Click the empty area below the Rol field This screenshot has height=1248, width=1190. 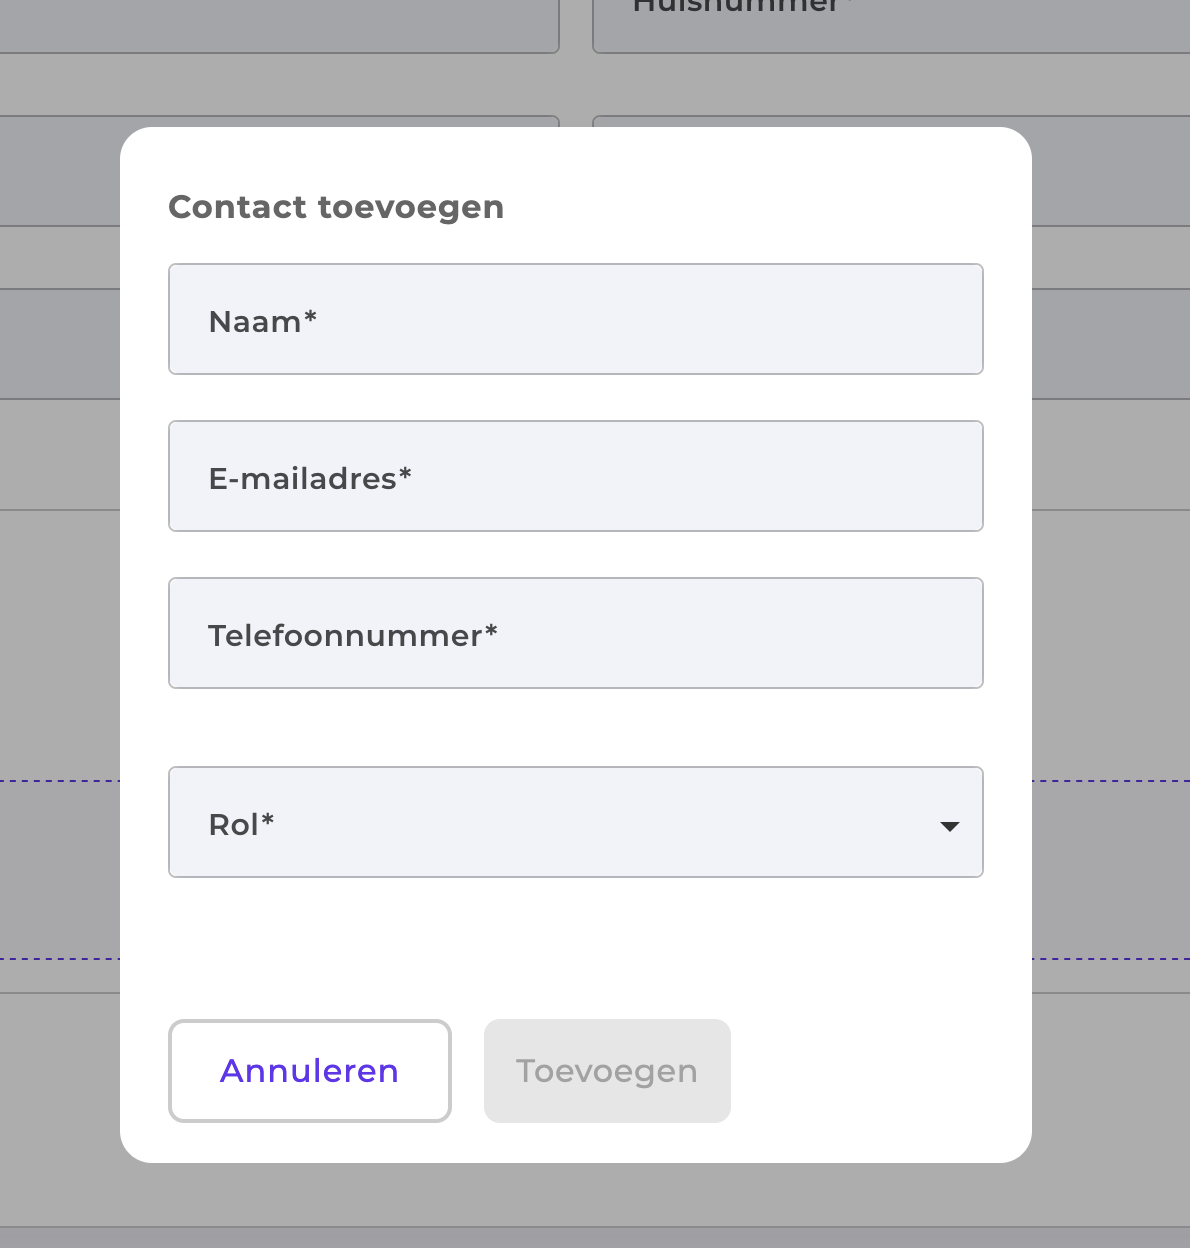(x=576, y=940)
